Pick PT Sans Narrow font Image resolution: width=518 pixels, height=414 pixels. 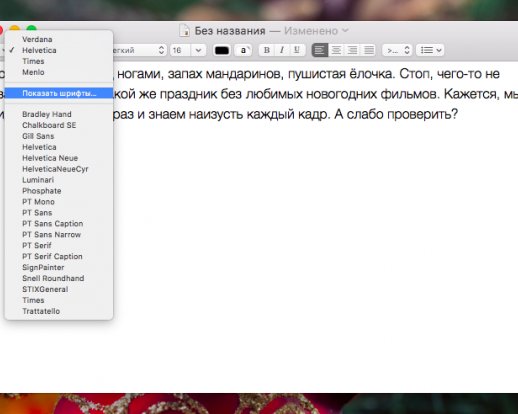click(x=59, y=235)
